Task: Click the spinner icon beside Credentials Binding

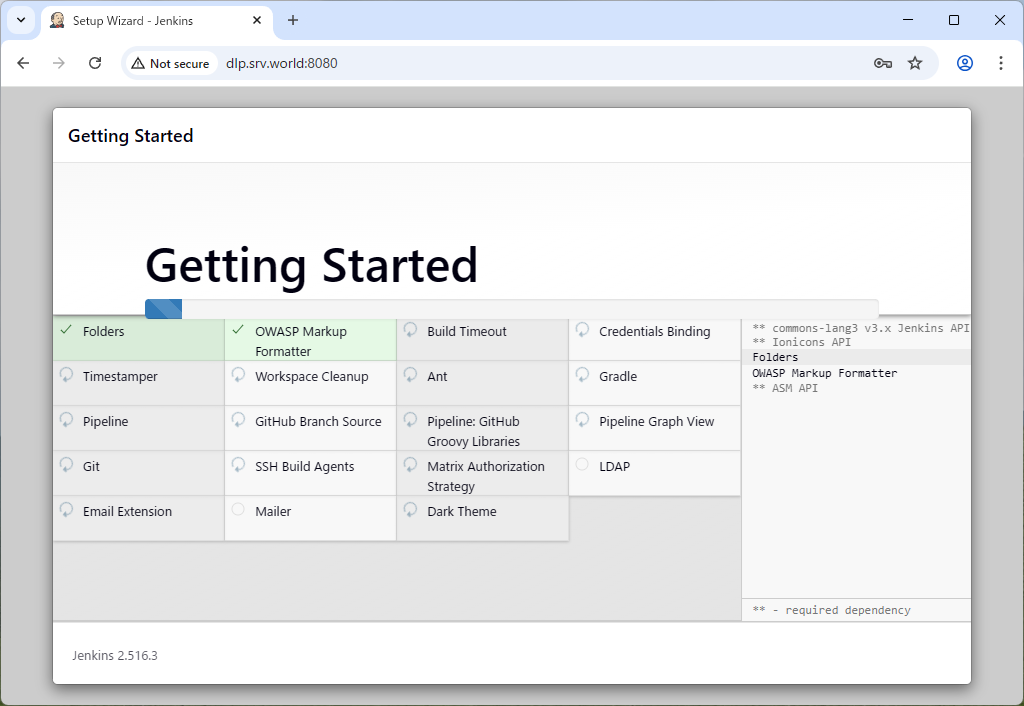Action: [582, 330]
